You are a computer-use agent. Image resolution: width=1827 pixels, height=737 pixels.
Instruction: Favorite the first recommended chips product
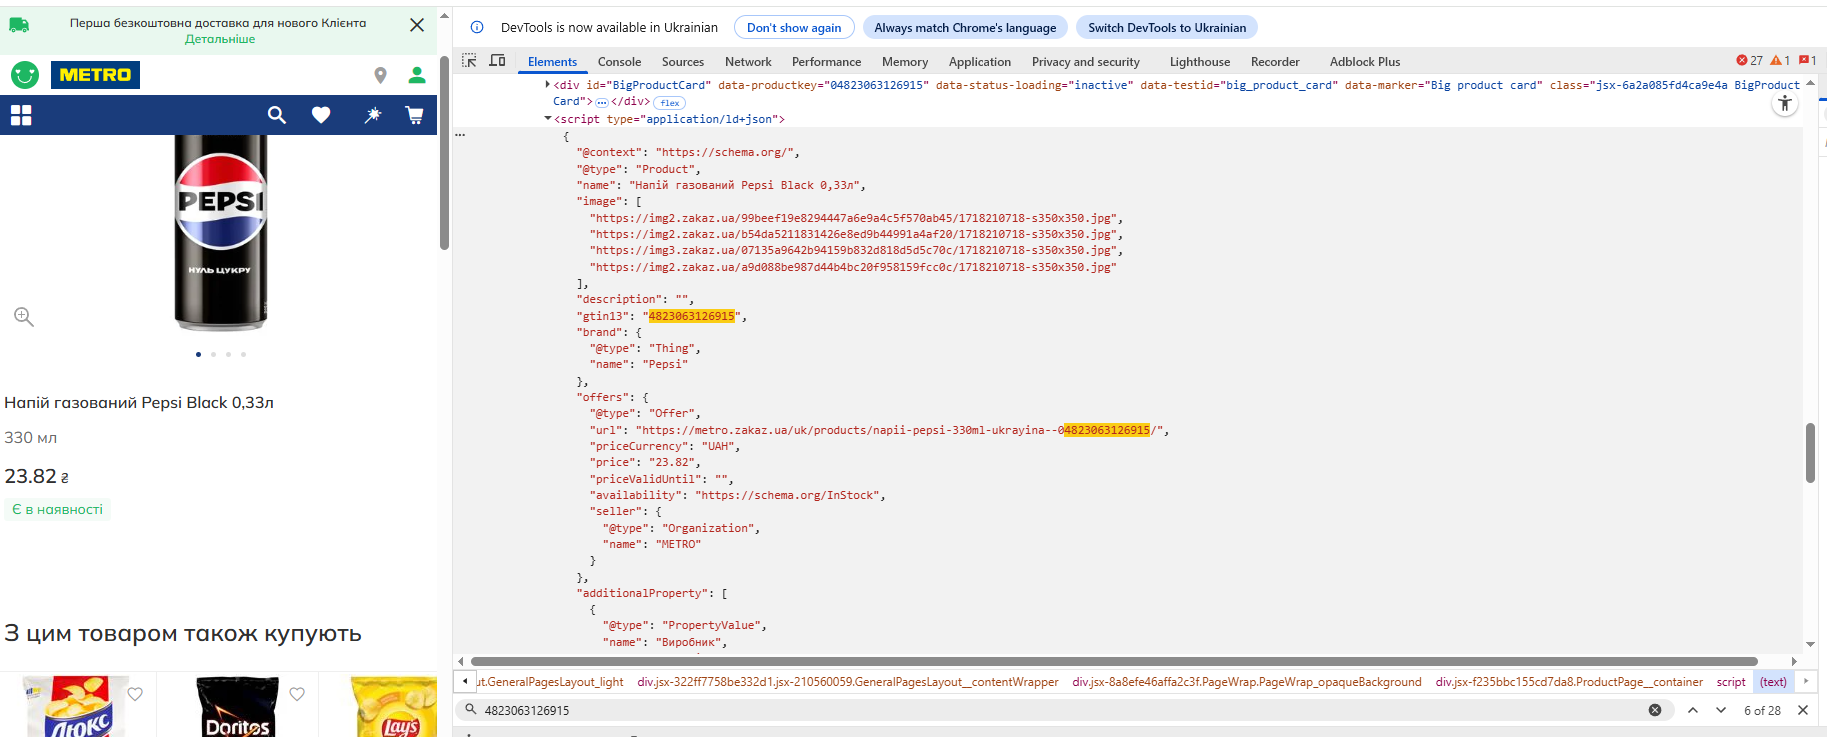135,694
